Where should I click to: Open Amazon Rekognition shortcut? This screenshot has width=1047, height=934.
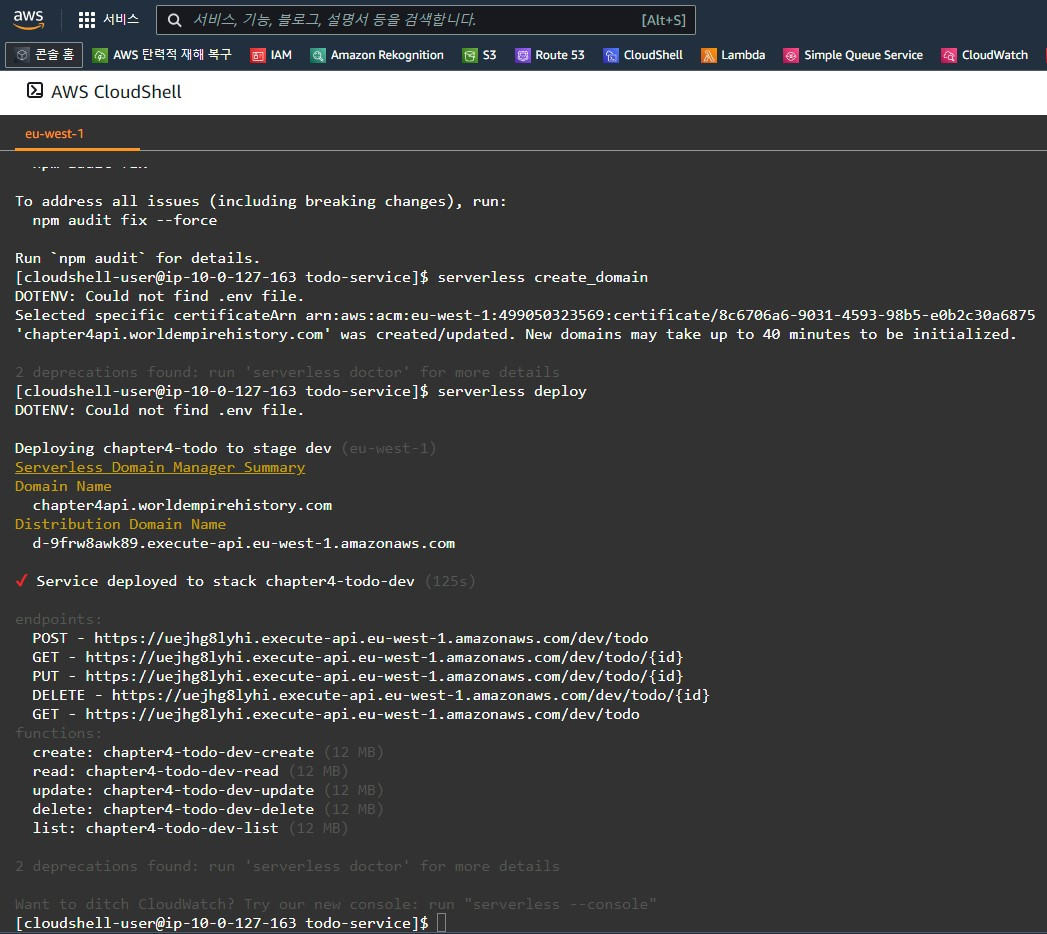(x=387, y=55)
